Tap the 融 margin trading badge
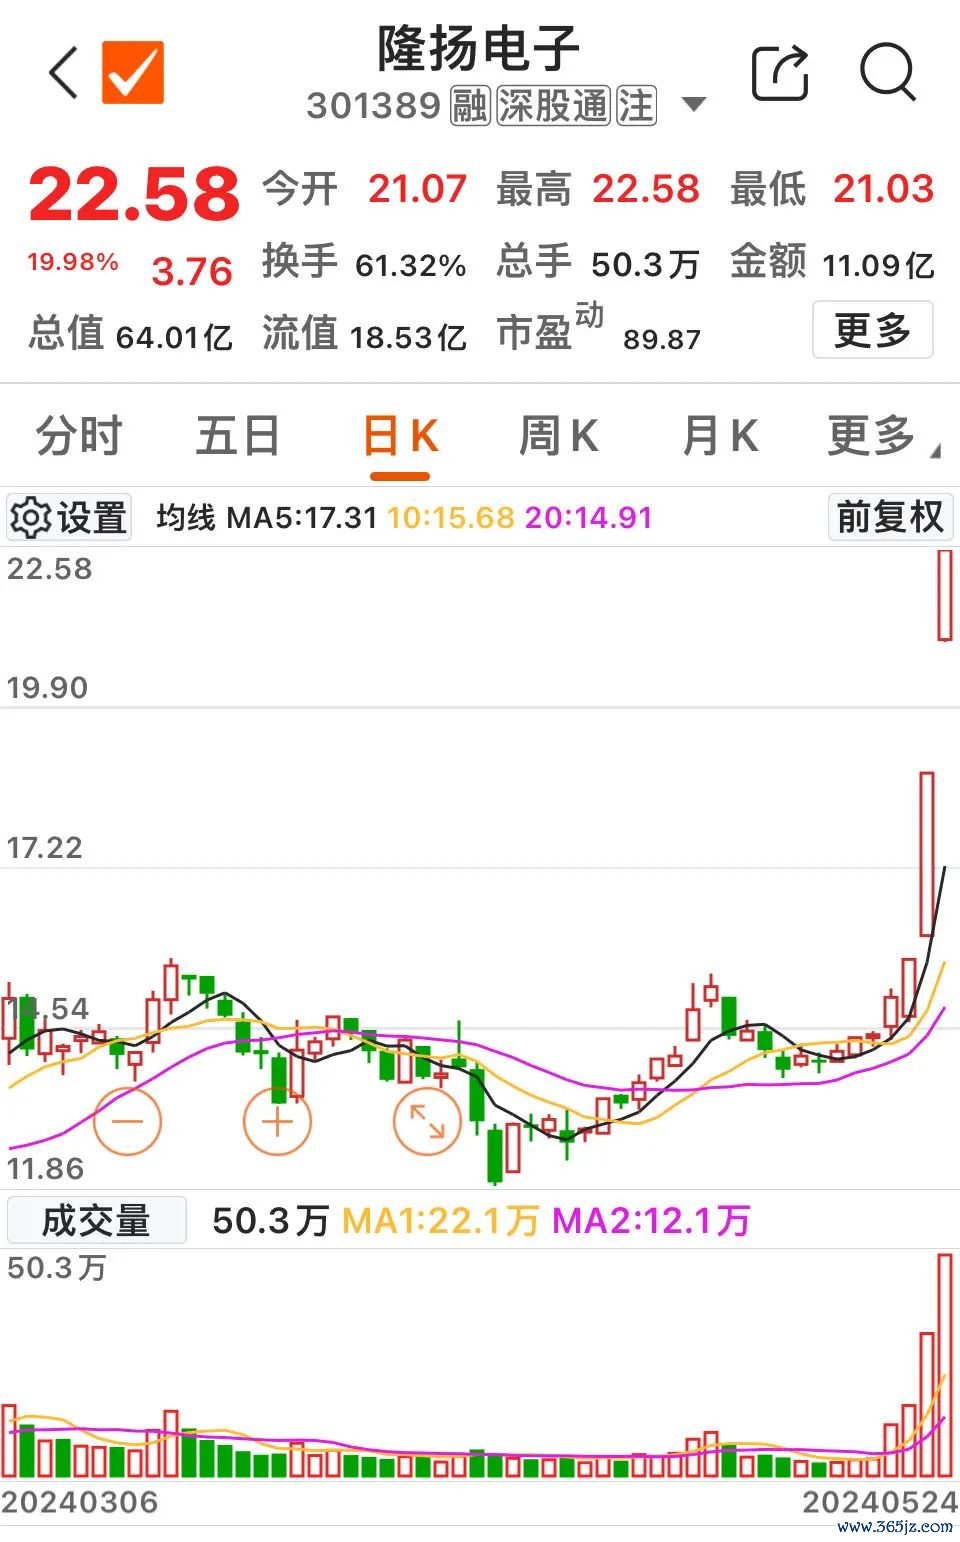This screenshot has width=960, height=1542. pos(469,105)
